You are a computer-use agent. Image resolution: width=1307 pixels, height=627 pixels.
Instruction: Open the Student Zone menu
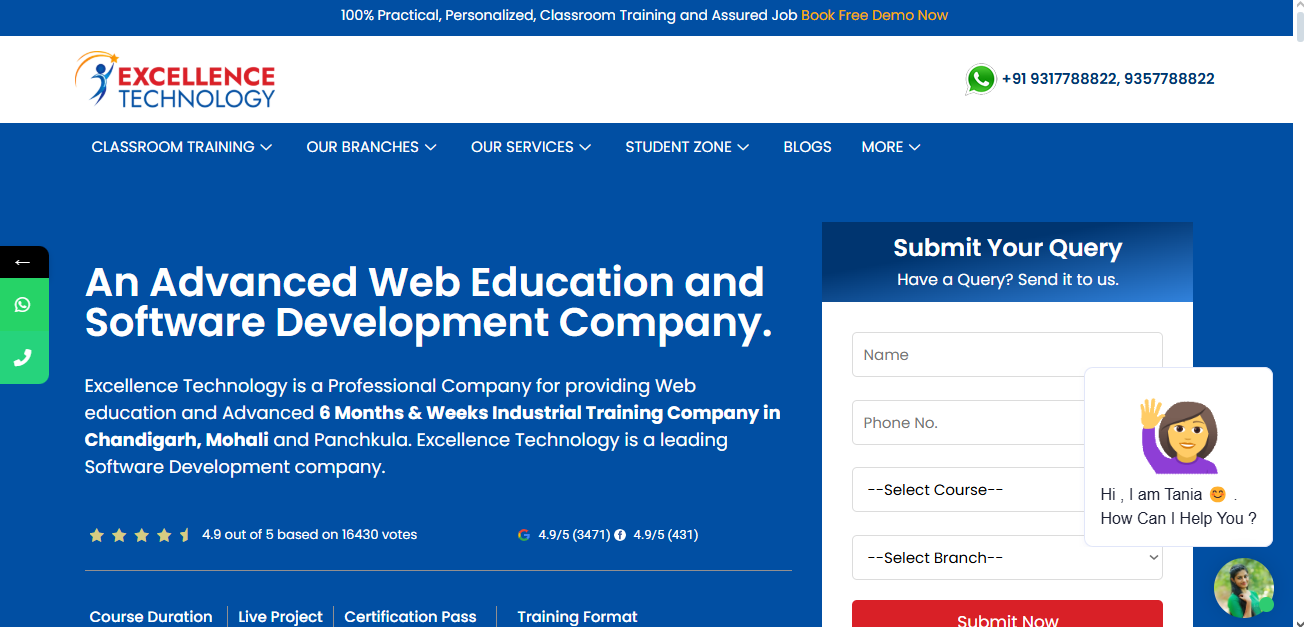tap(687, 147)
